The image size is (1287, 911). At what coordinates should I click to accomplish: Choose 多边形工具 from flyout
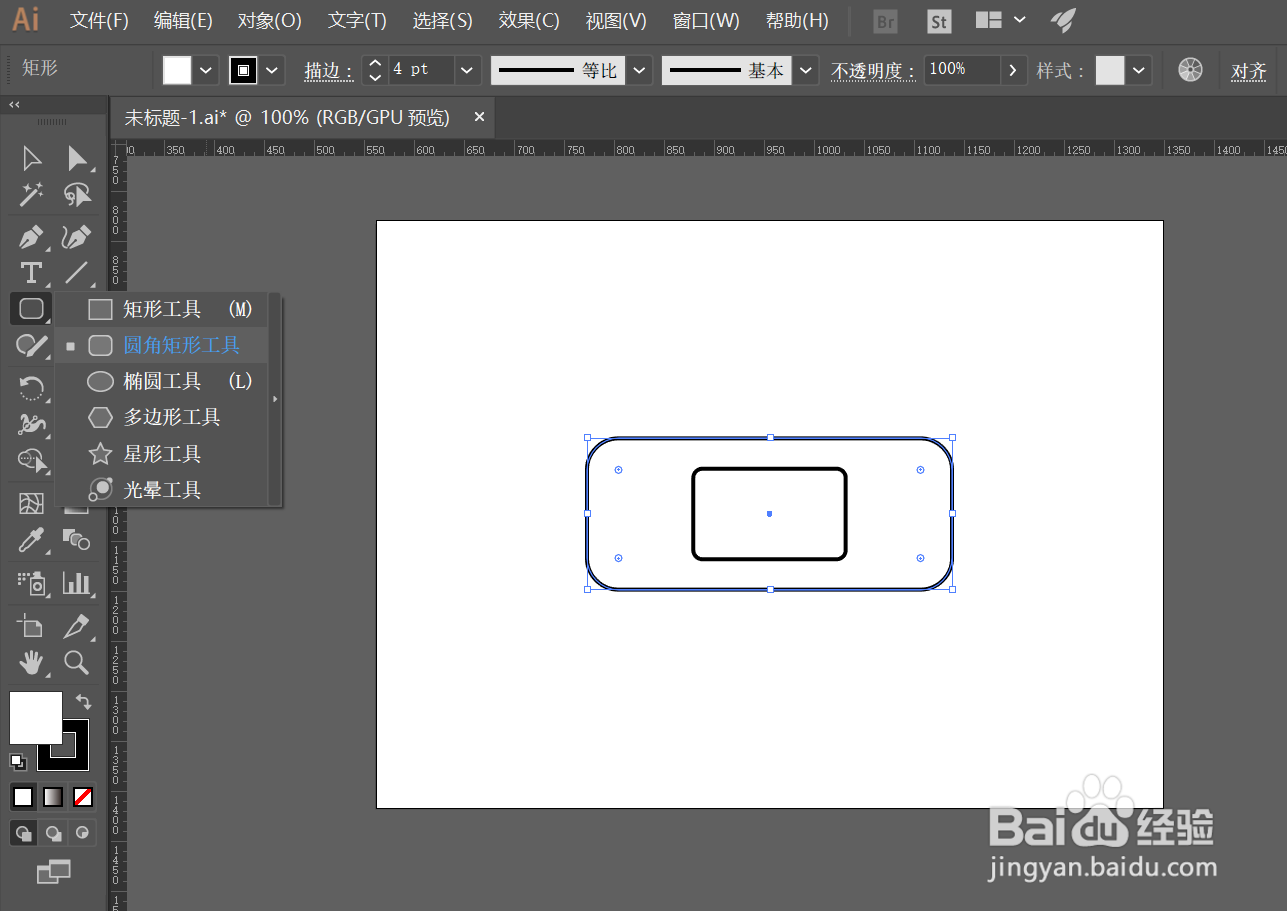coord(161,418)
